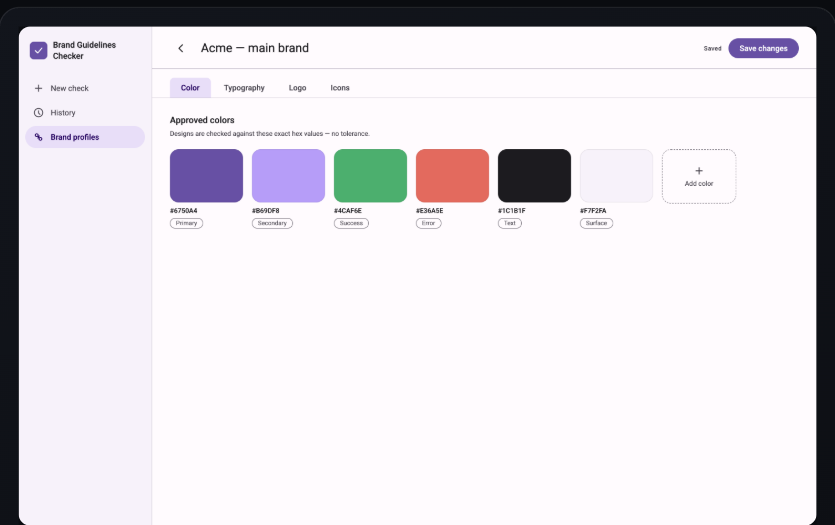Switch to the Color tab

click(190, 88)
